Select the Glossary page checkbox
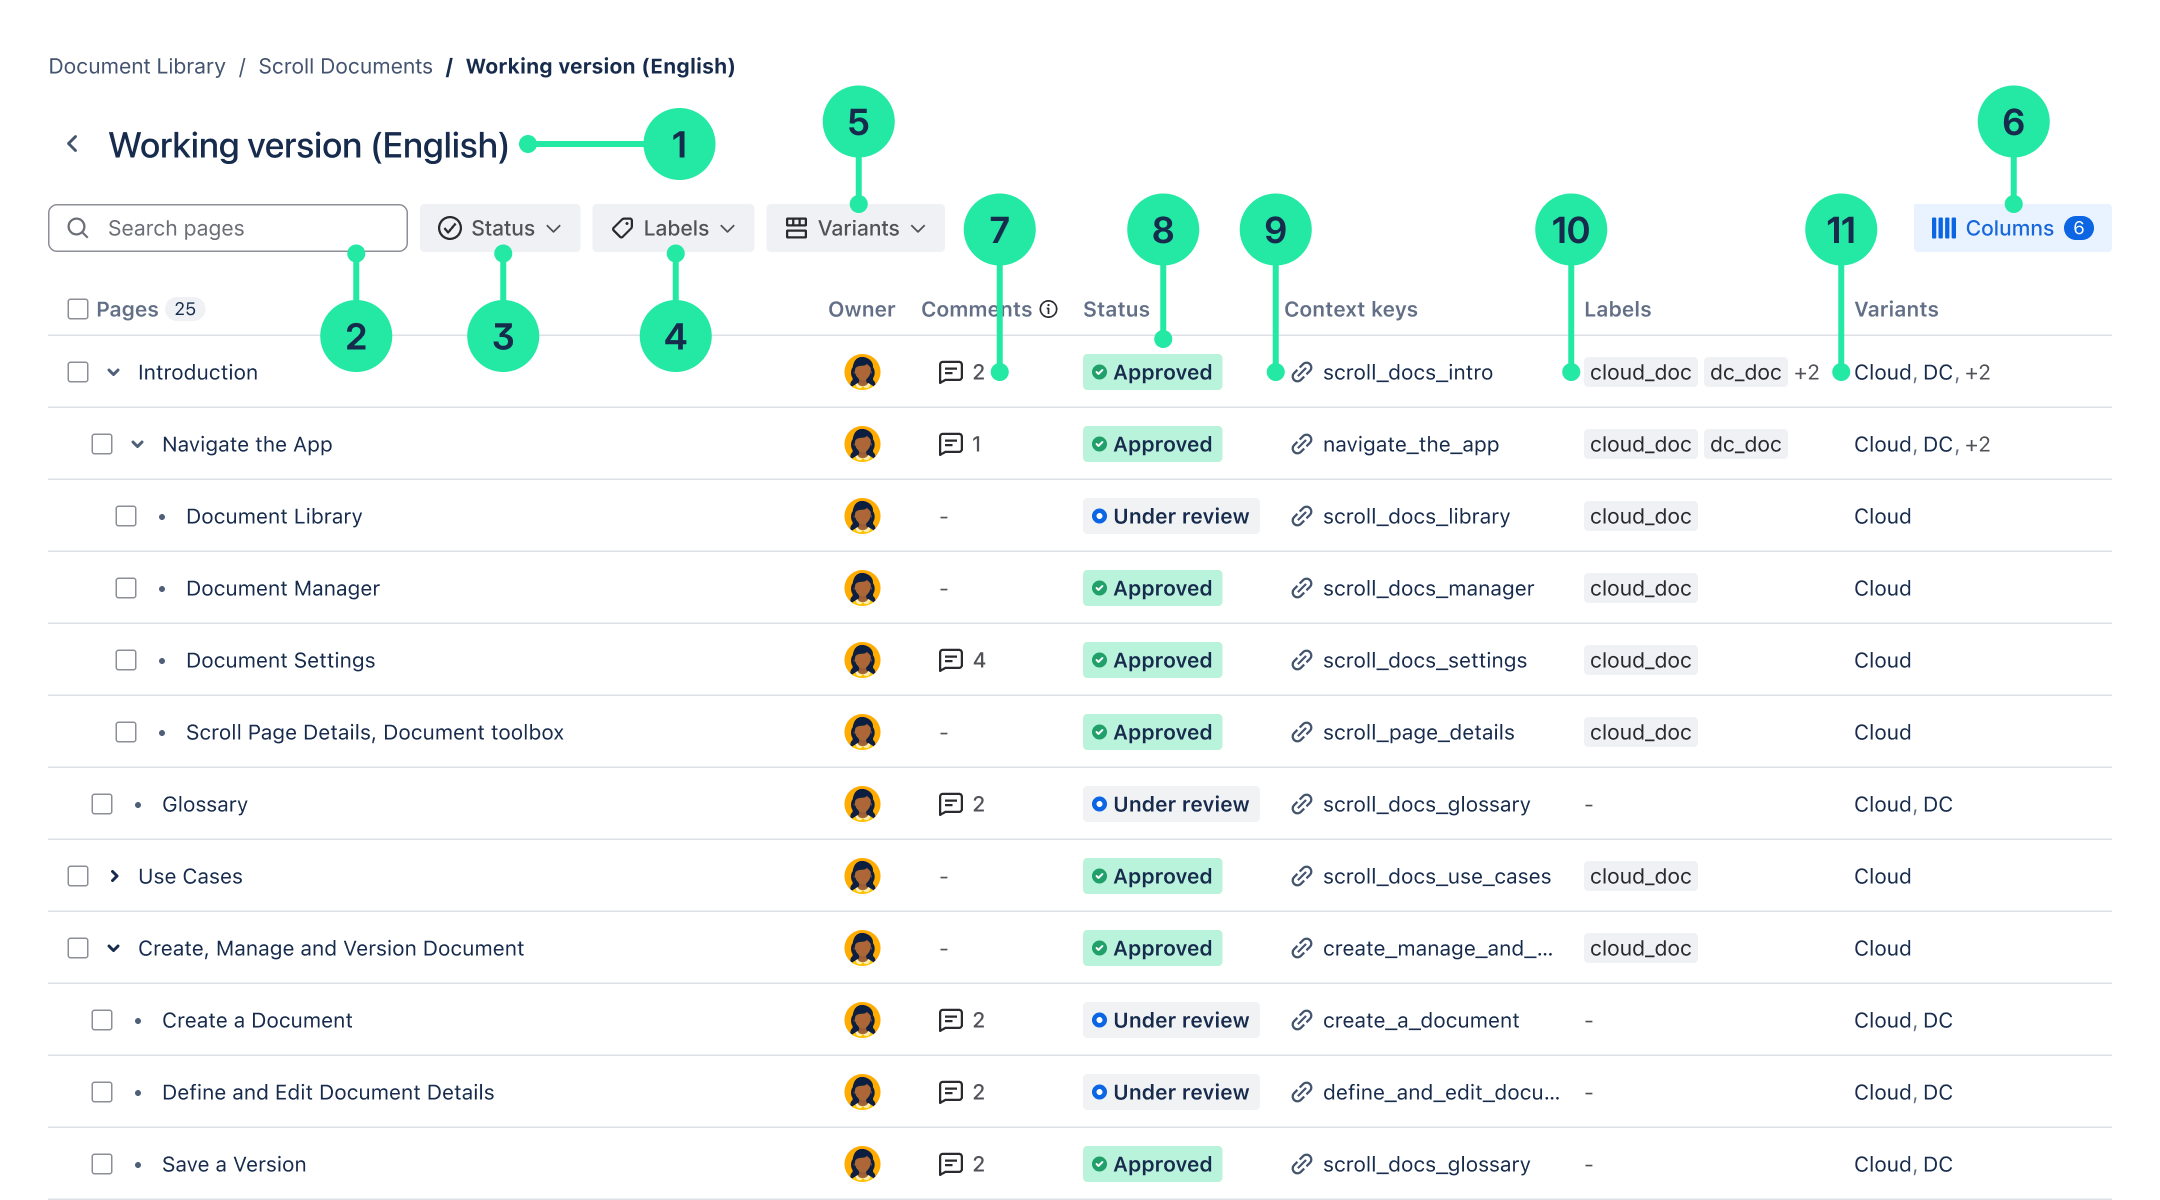The height and width of the screenshot is (1200, 2160). click(102, 804)
